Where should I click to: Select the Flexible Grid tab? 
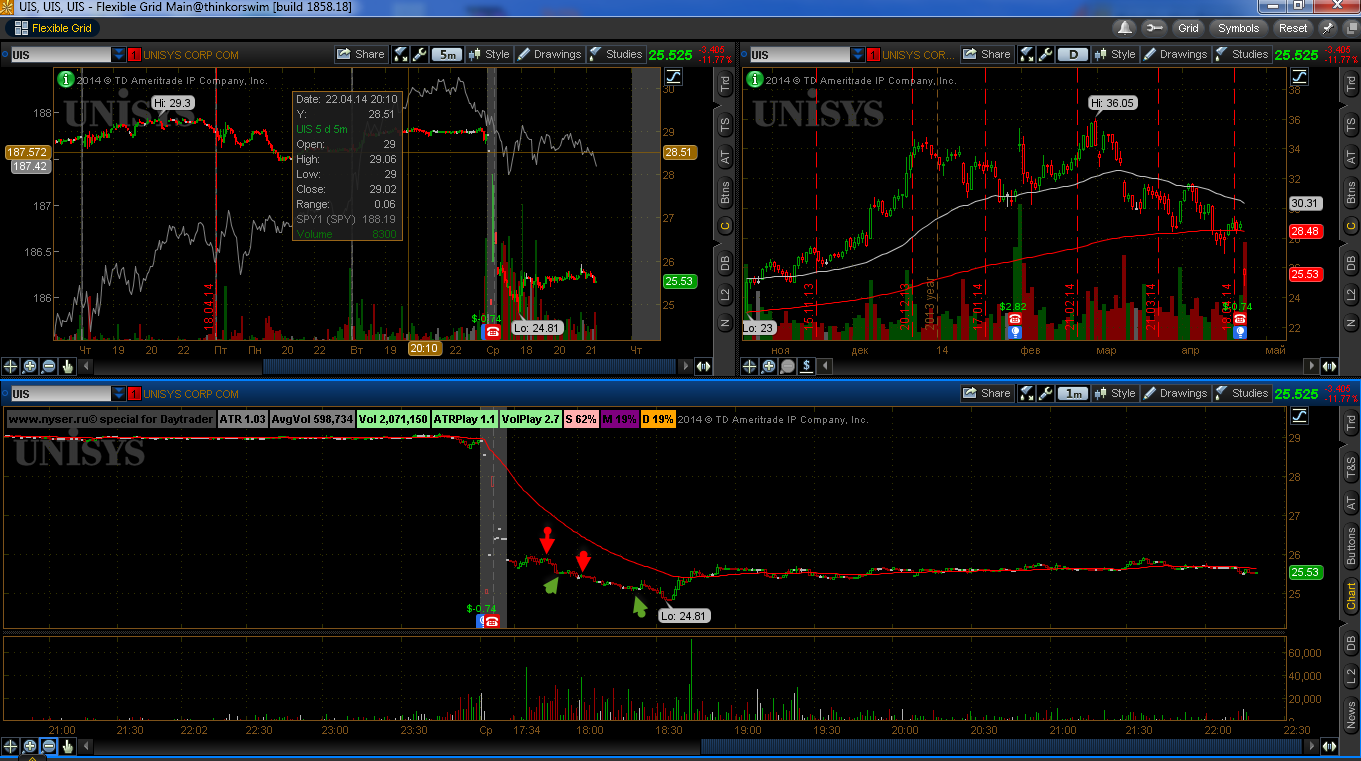52,28
